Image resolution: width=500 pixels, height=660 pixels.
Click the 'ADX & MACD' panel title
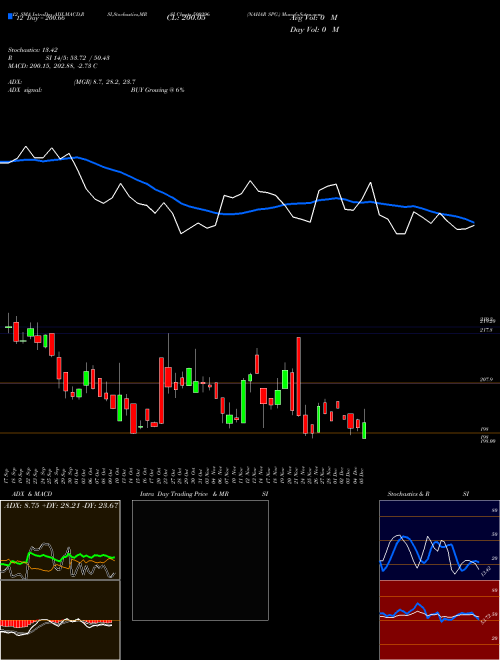(x=32, y=494)
